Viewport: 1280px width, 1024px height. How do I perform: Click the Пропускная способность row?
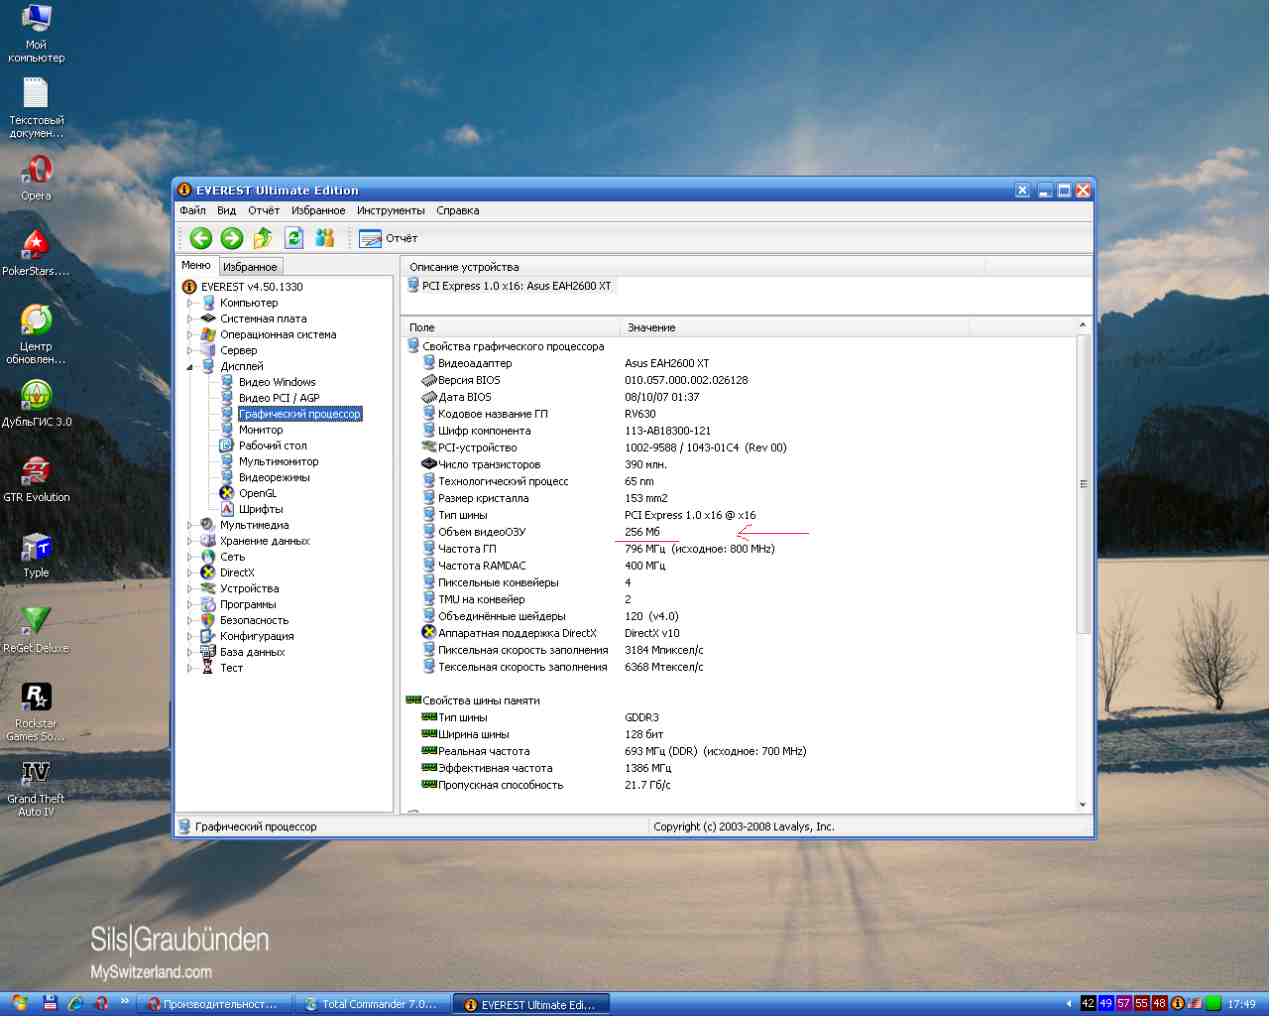740,785
